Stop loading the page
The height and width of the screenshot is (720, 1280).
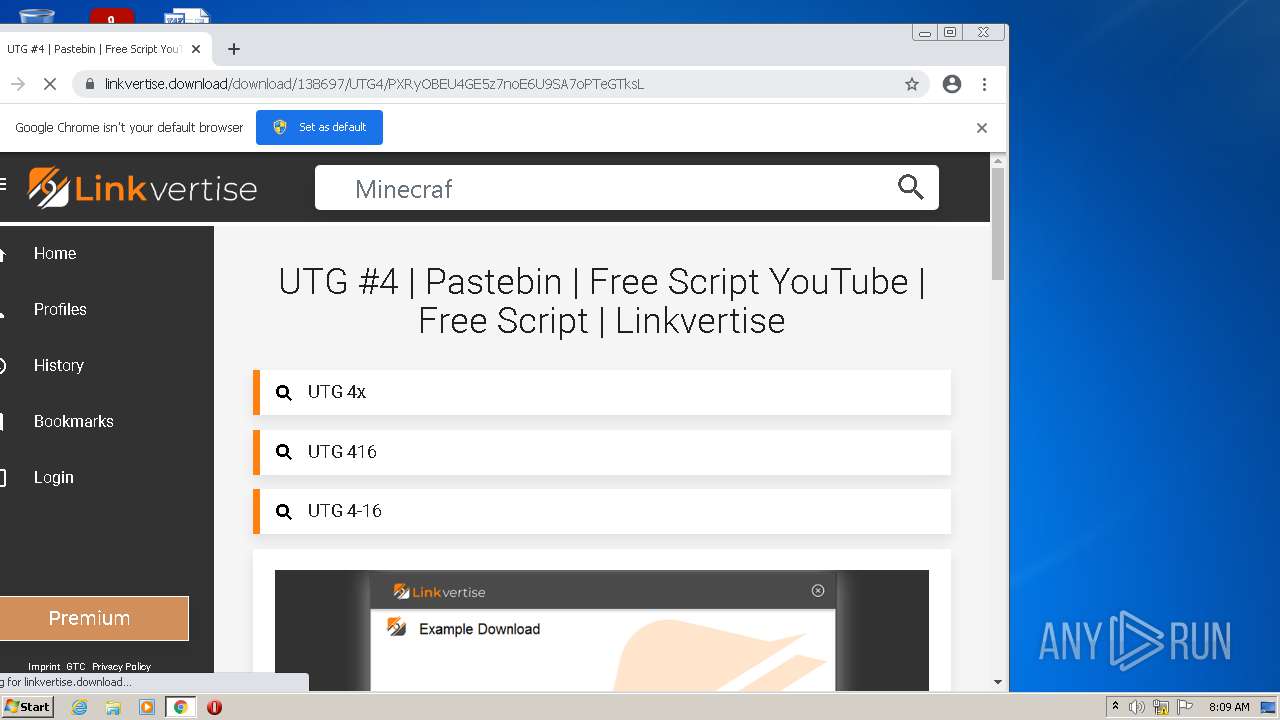point(49,84)
